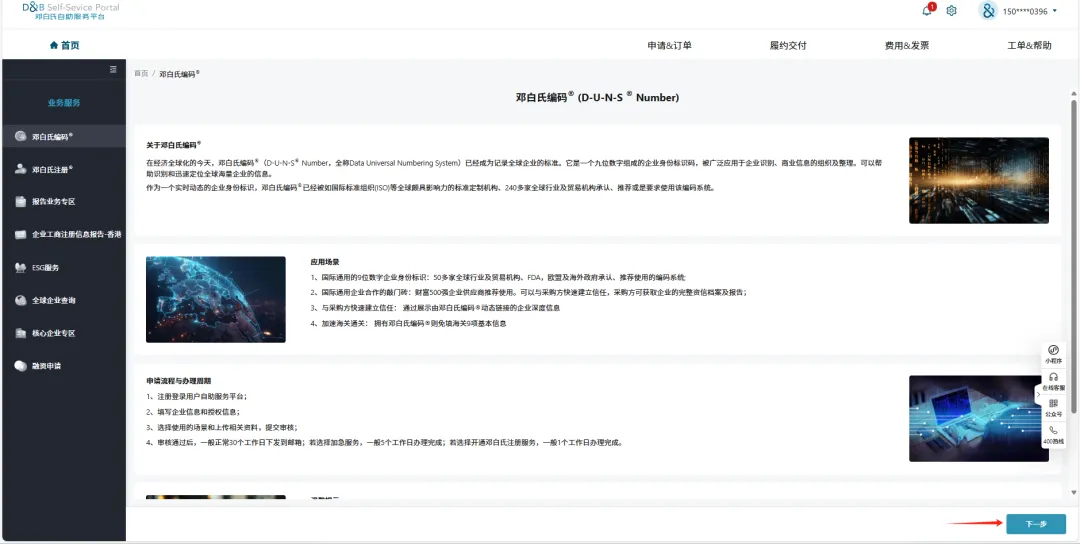Viewport: 1080px width, 544px height.
Task: Collapse the floating side toolbar arrow
Action: 1038,394
